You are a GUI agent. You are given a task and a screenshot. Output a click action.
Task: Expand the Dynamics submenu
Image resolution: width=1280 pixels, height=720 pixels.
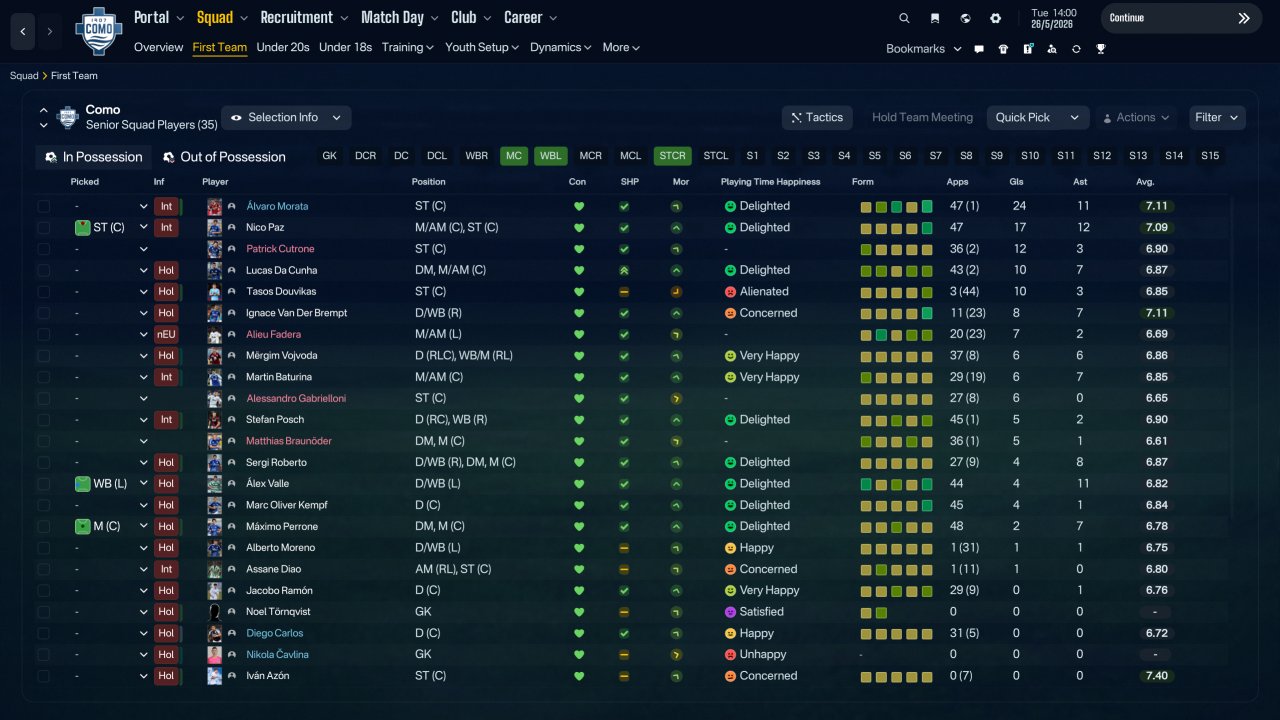coord(561,47)
